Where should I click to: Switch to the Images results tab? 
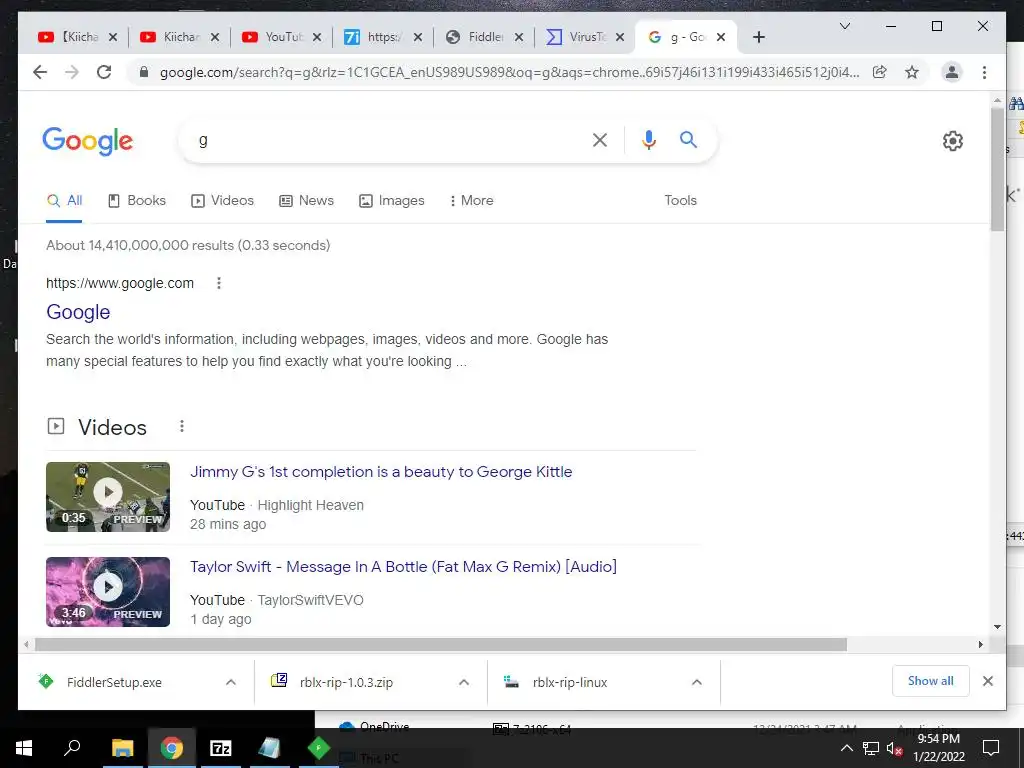coord(392,200)
